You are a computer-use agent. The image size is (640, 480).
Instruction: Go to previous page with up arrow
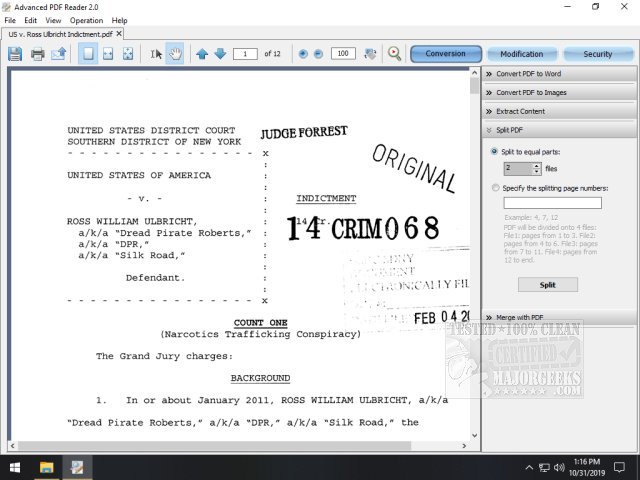pos(202,53)
